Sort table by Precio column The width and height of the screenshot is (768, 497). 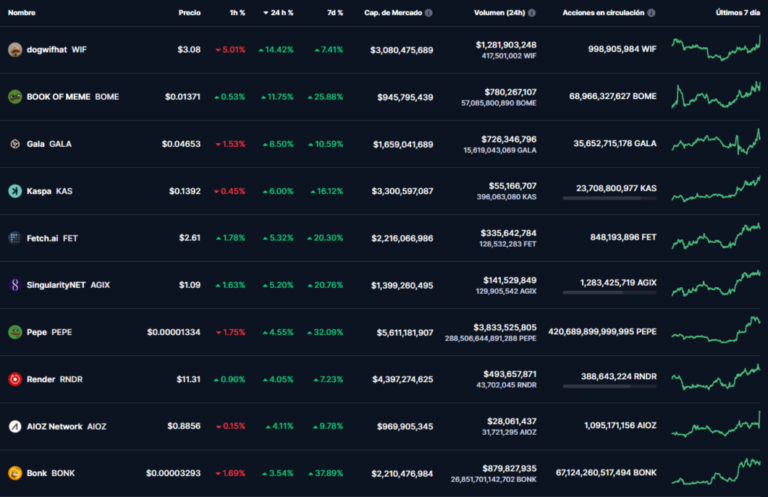190,13
